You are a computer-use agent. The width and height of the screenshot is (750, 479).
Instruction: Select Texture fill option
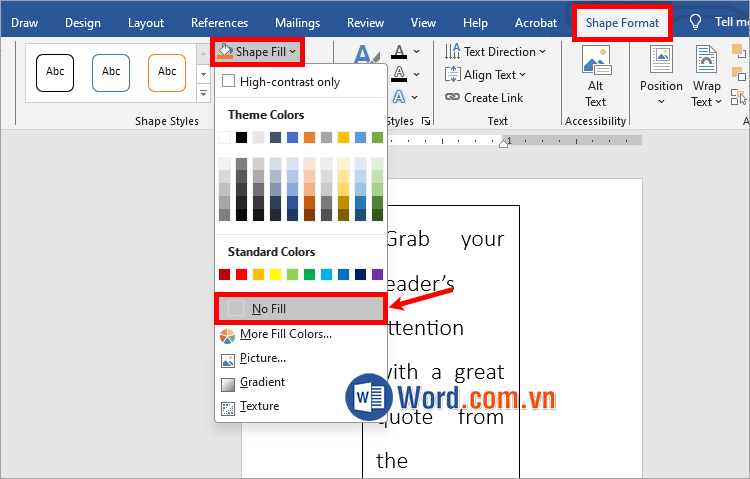click(259, 406)
